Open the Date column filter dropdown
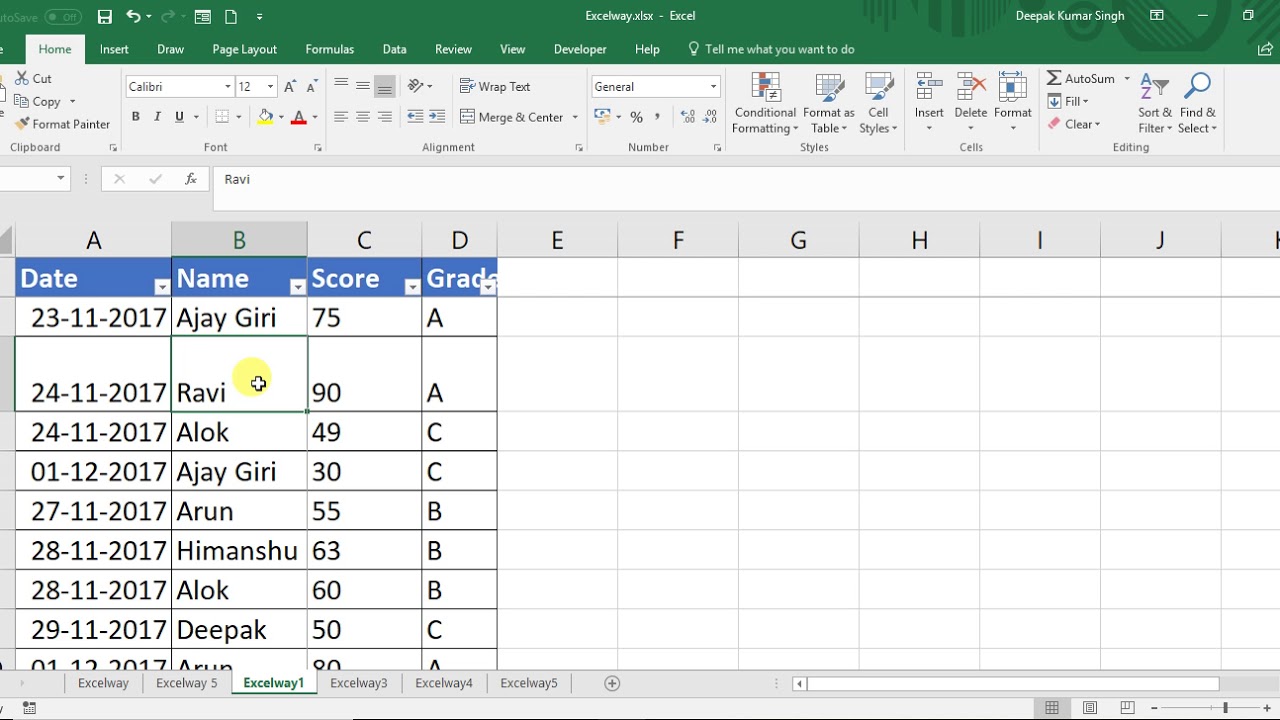Viewport: 1280px width, 720px height. click(x=162, y=287)
